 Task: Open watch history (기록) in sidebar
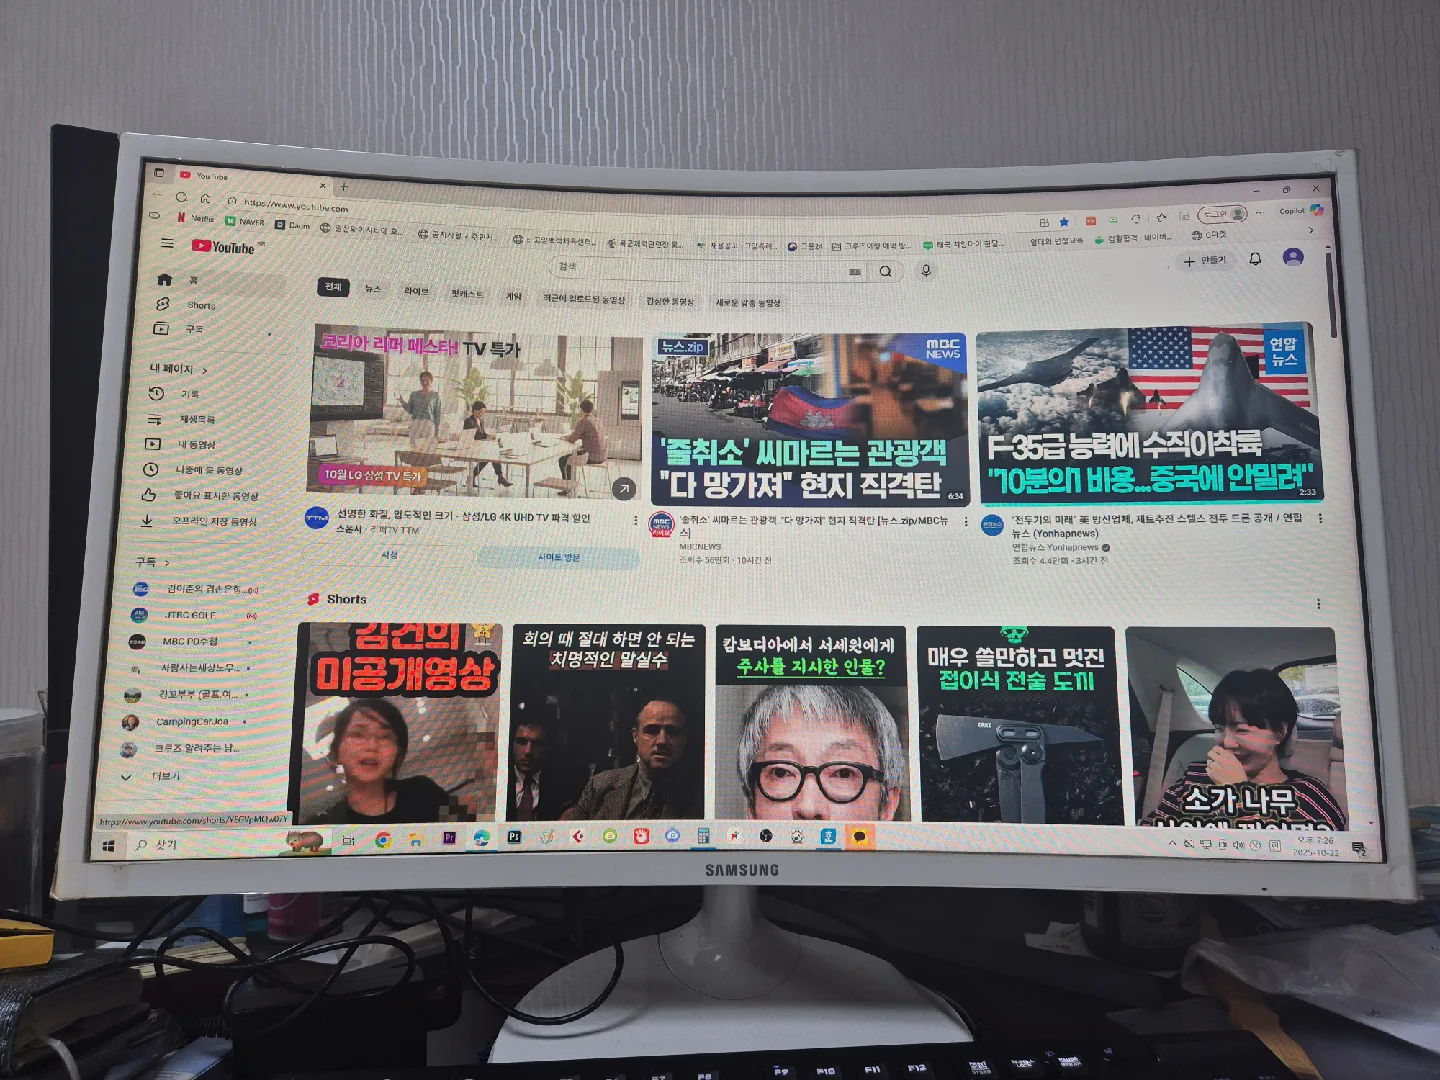click(x=189, y=394)
